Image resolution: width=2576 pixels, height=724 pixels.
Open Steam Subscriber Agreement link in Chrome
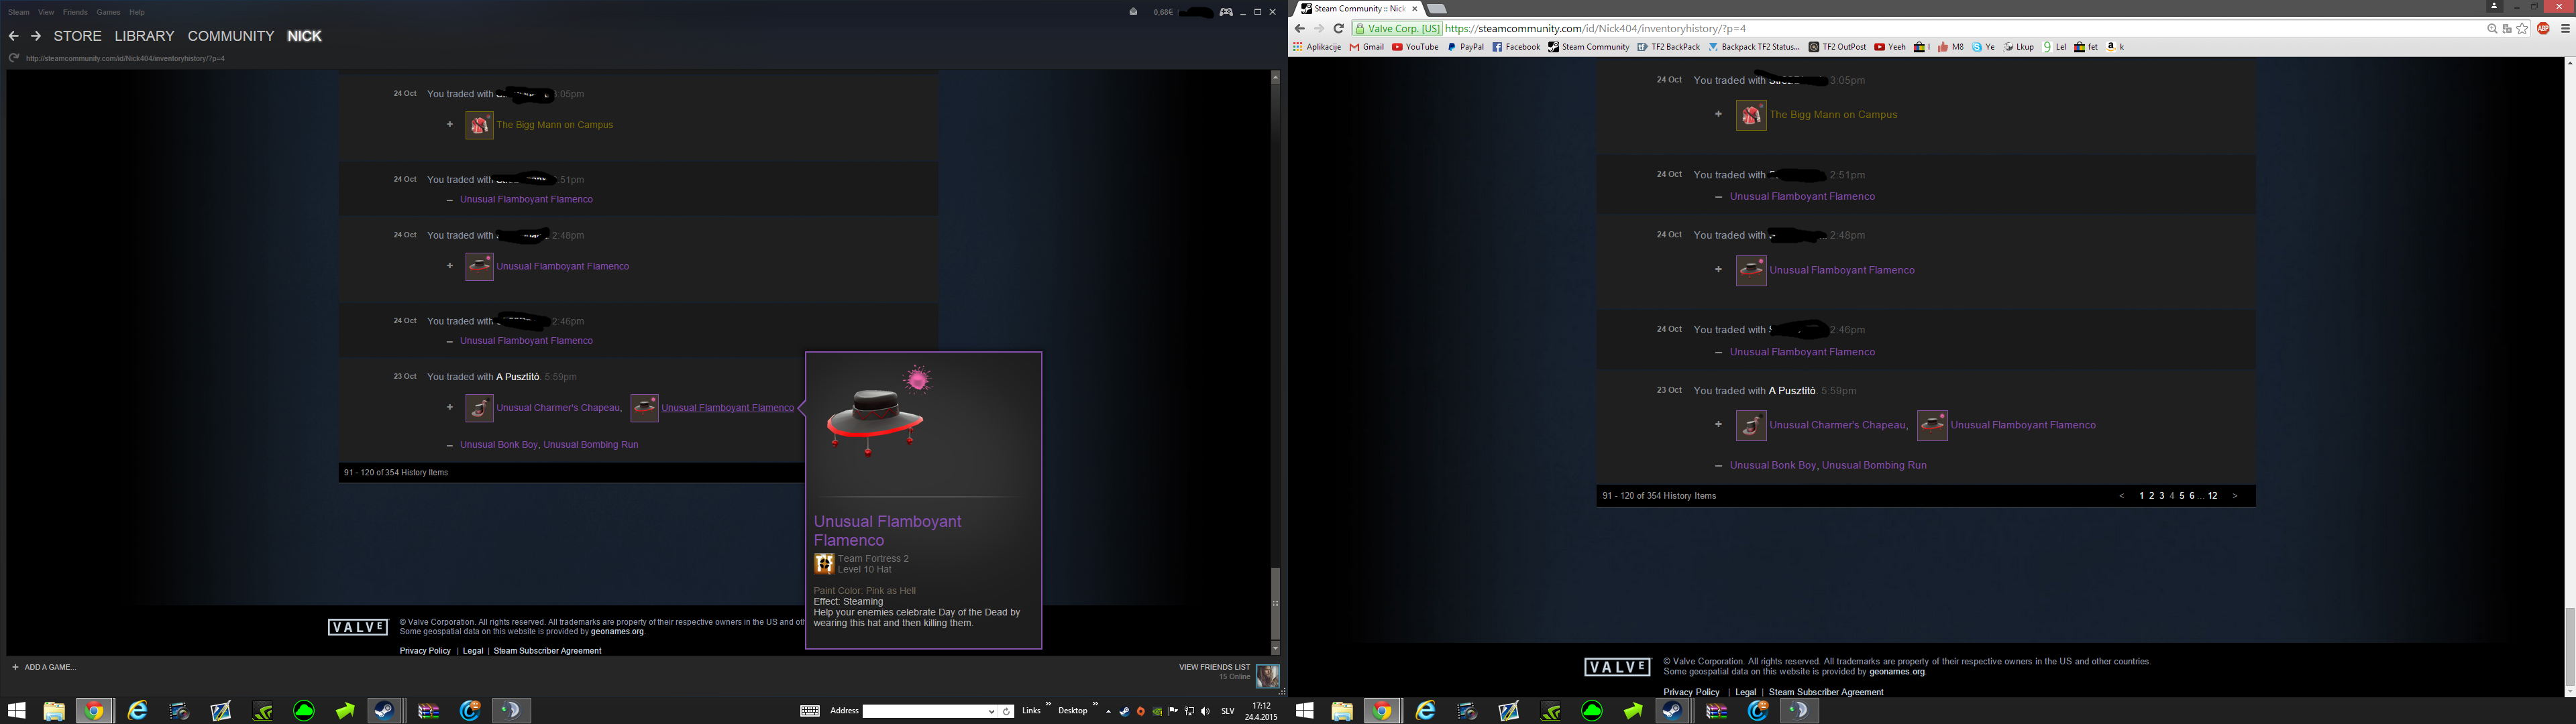tap(1826, 692)
